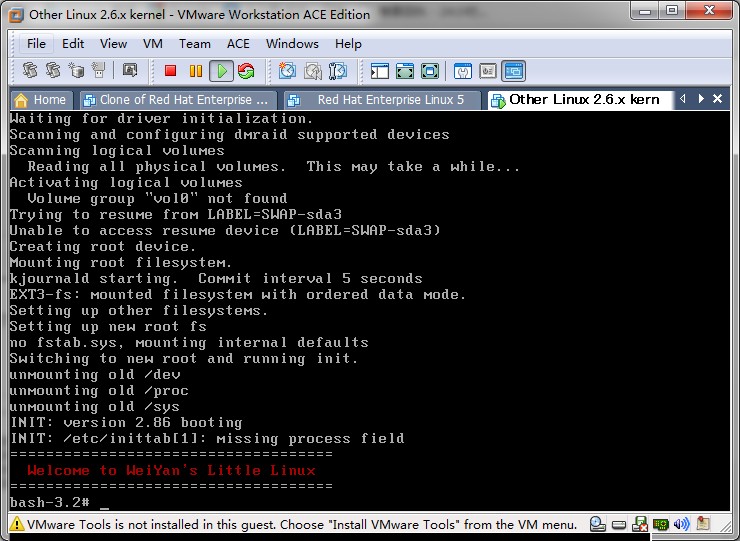This screenshot has width=740, height=541.
Task: Click the sound device status icon
Action: 681,524
